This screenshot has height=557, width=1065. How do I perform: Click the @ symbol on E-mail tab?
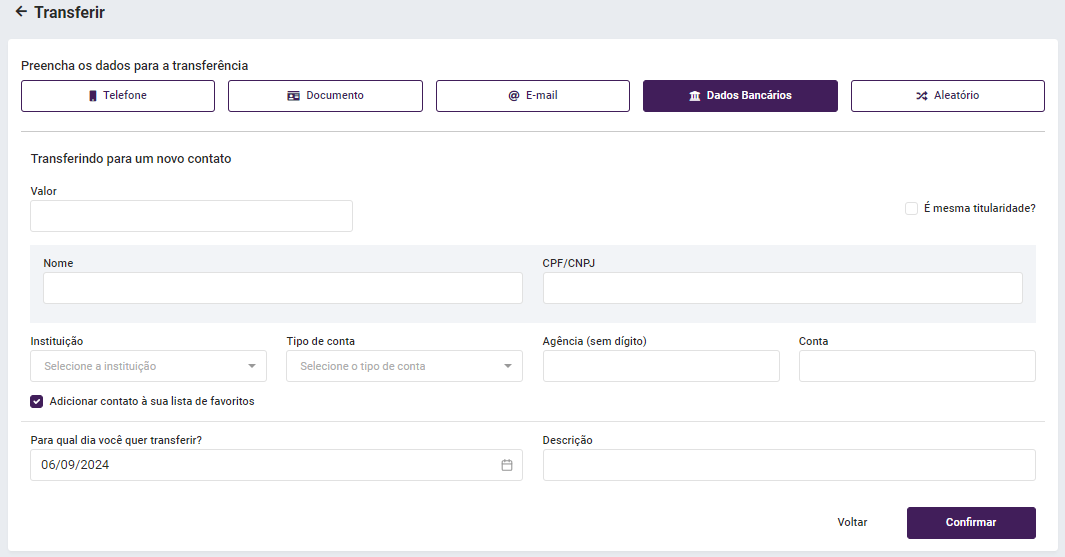coord(514,96)
